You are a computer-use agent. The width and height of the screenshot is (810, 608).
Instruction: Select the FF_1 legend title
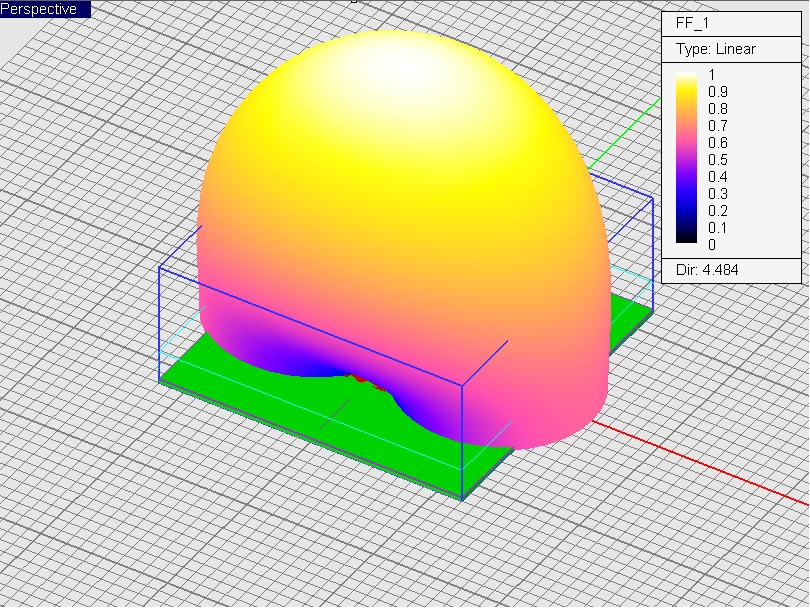[x=692, y=23]
